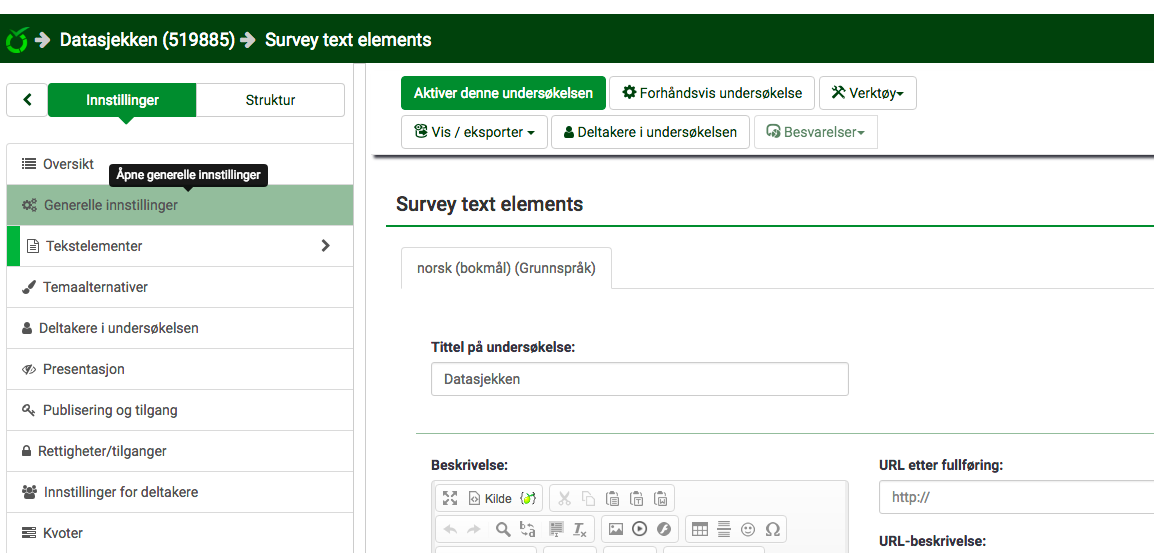Click the Find magnifier icon in editor
Screen dimensions: 1154x553
pos(503,529)
